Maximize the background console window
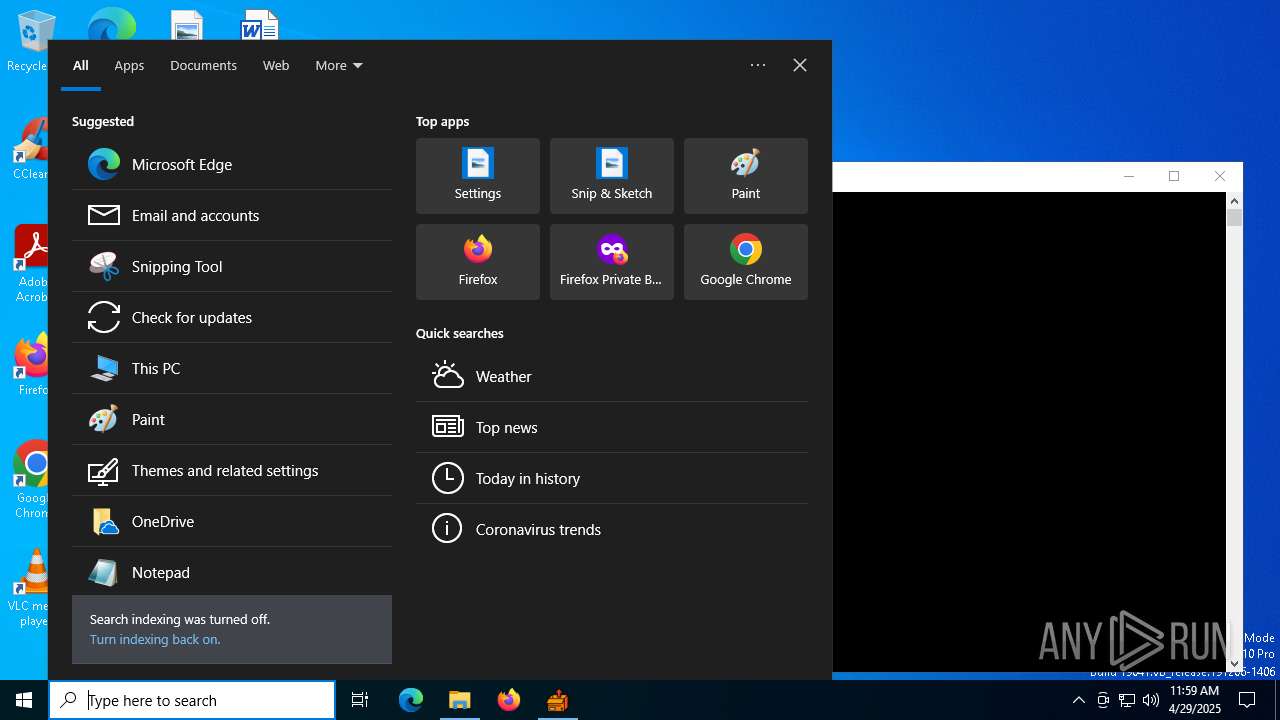This screenshot has width=1280, height=720. coord(1174,176)
